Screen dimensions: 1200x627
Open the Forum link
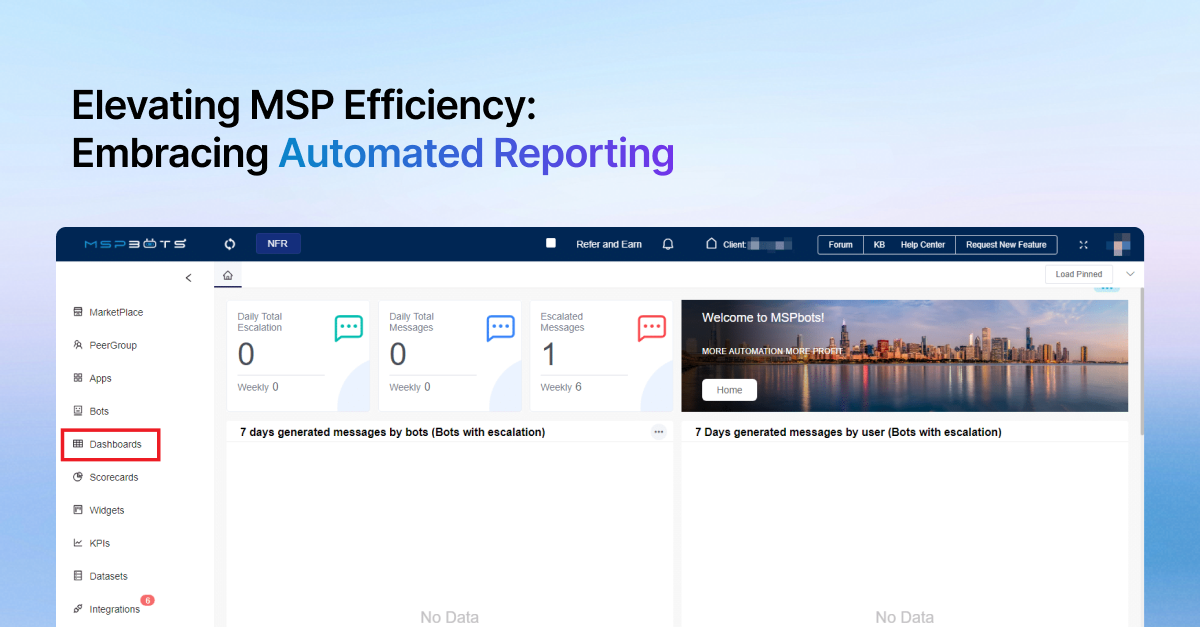coord(840,245)
